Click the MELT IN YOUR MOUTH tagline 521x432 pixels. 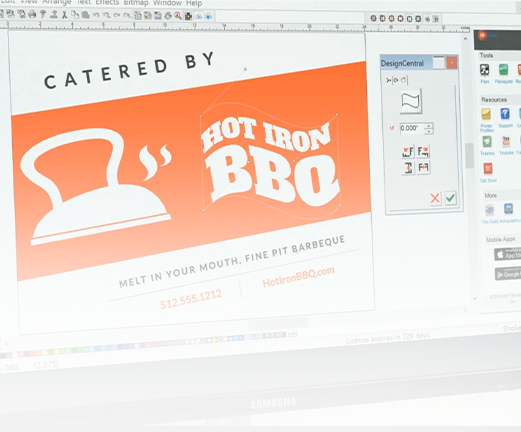232,261
